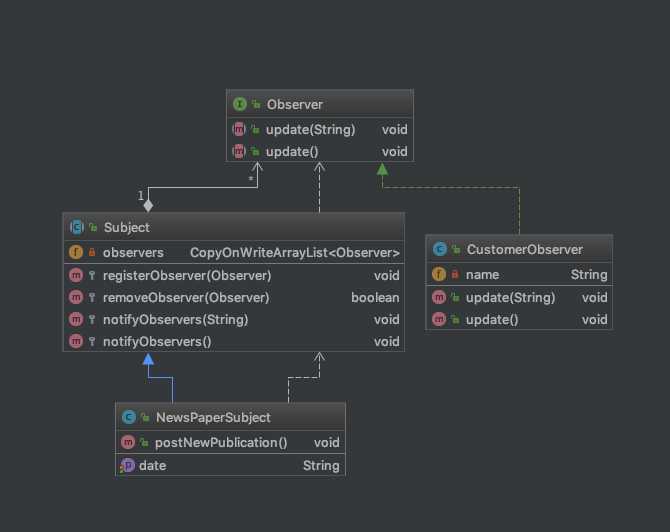Screen dimensions: 670x532
Task: Click the protected key icon beside registerObserver
Action: pyautogui.click(x=92, y=275)
